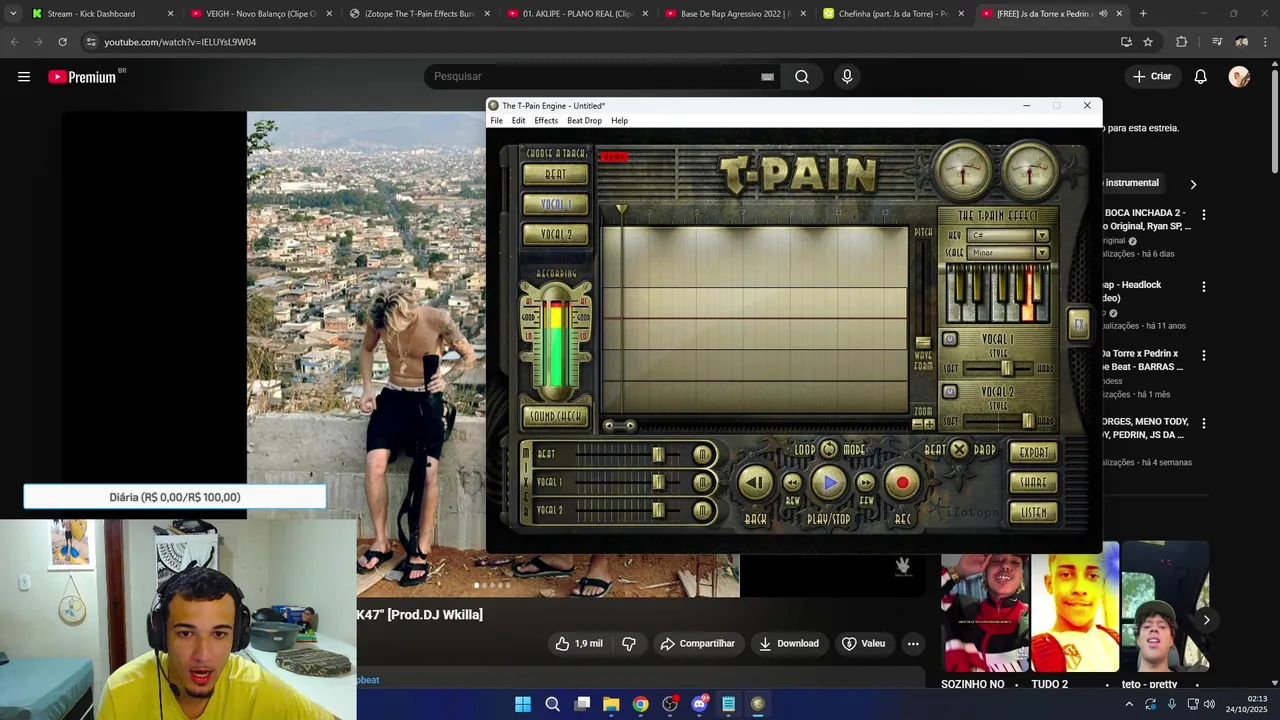Screen dimensions: 1280x720
Task: Toggle the Vocal 1 effect power button
Action: (x=950, y=340)
